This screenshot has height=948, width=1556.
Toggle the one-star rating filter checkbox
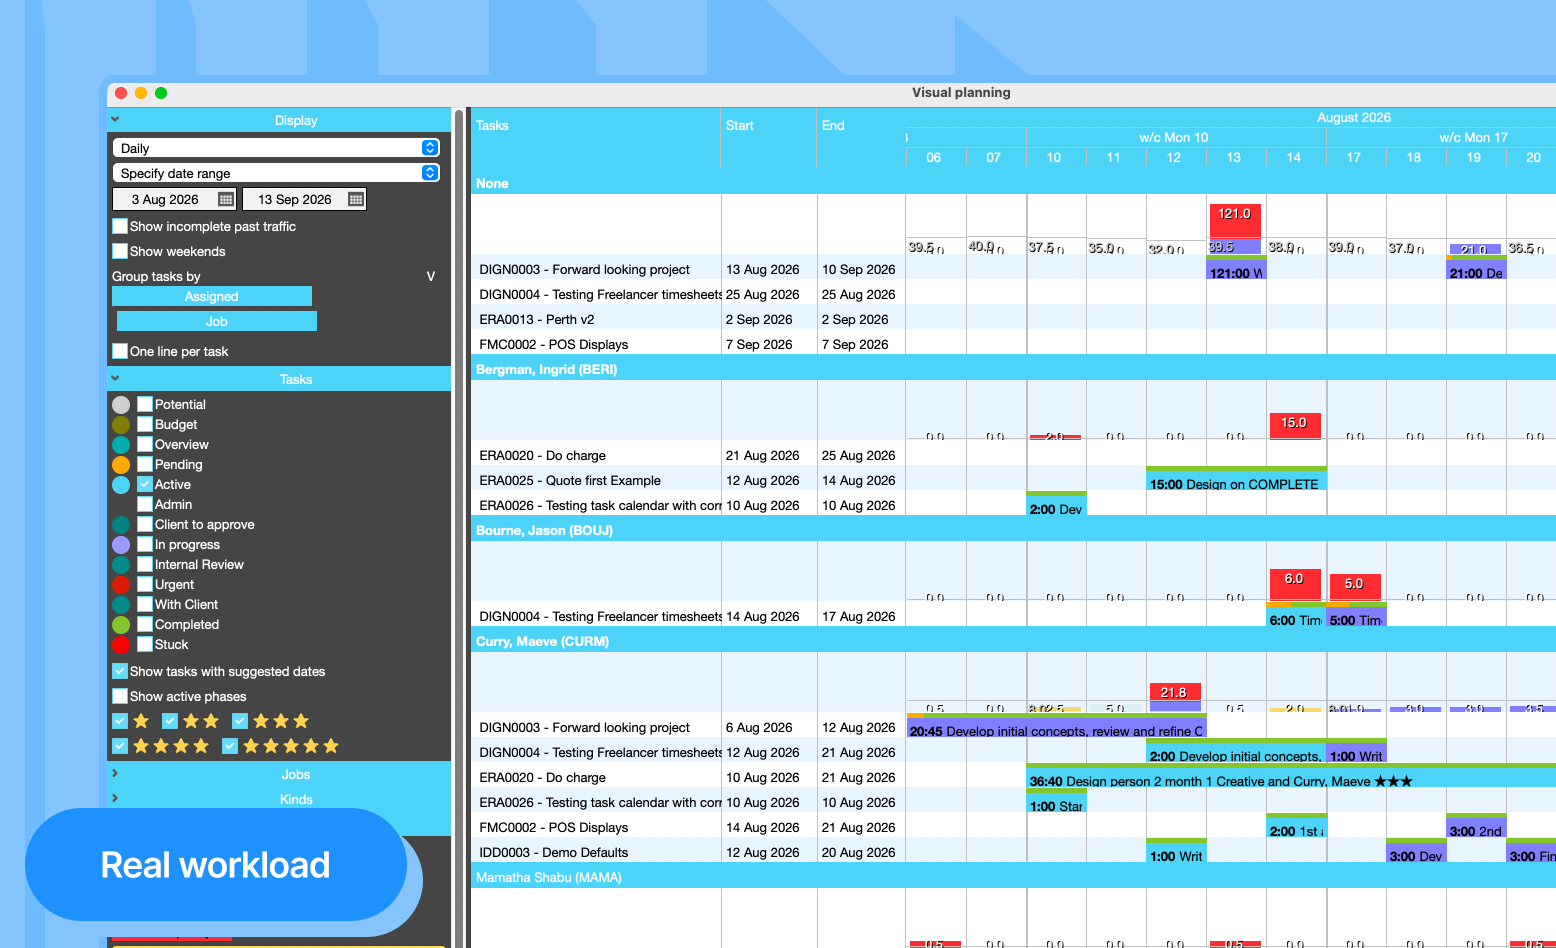click(x=120, y=721)
